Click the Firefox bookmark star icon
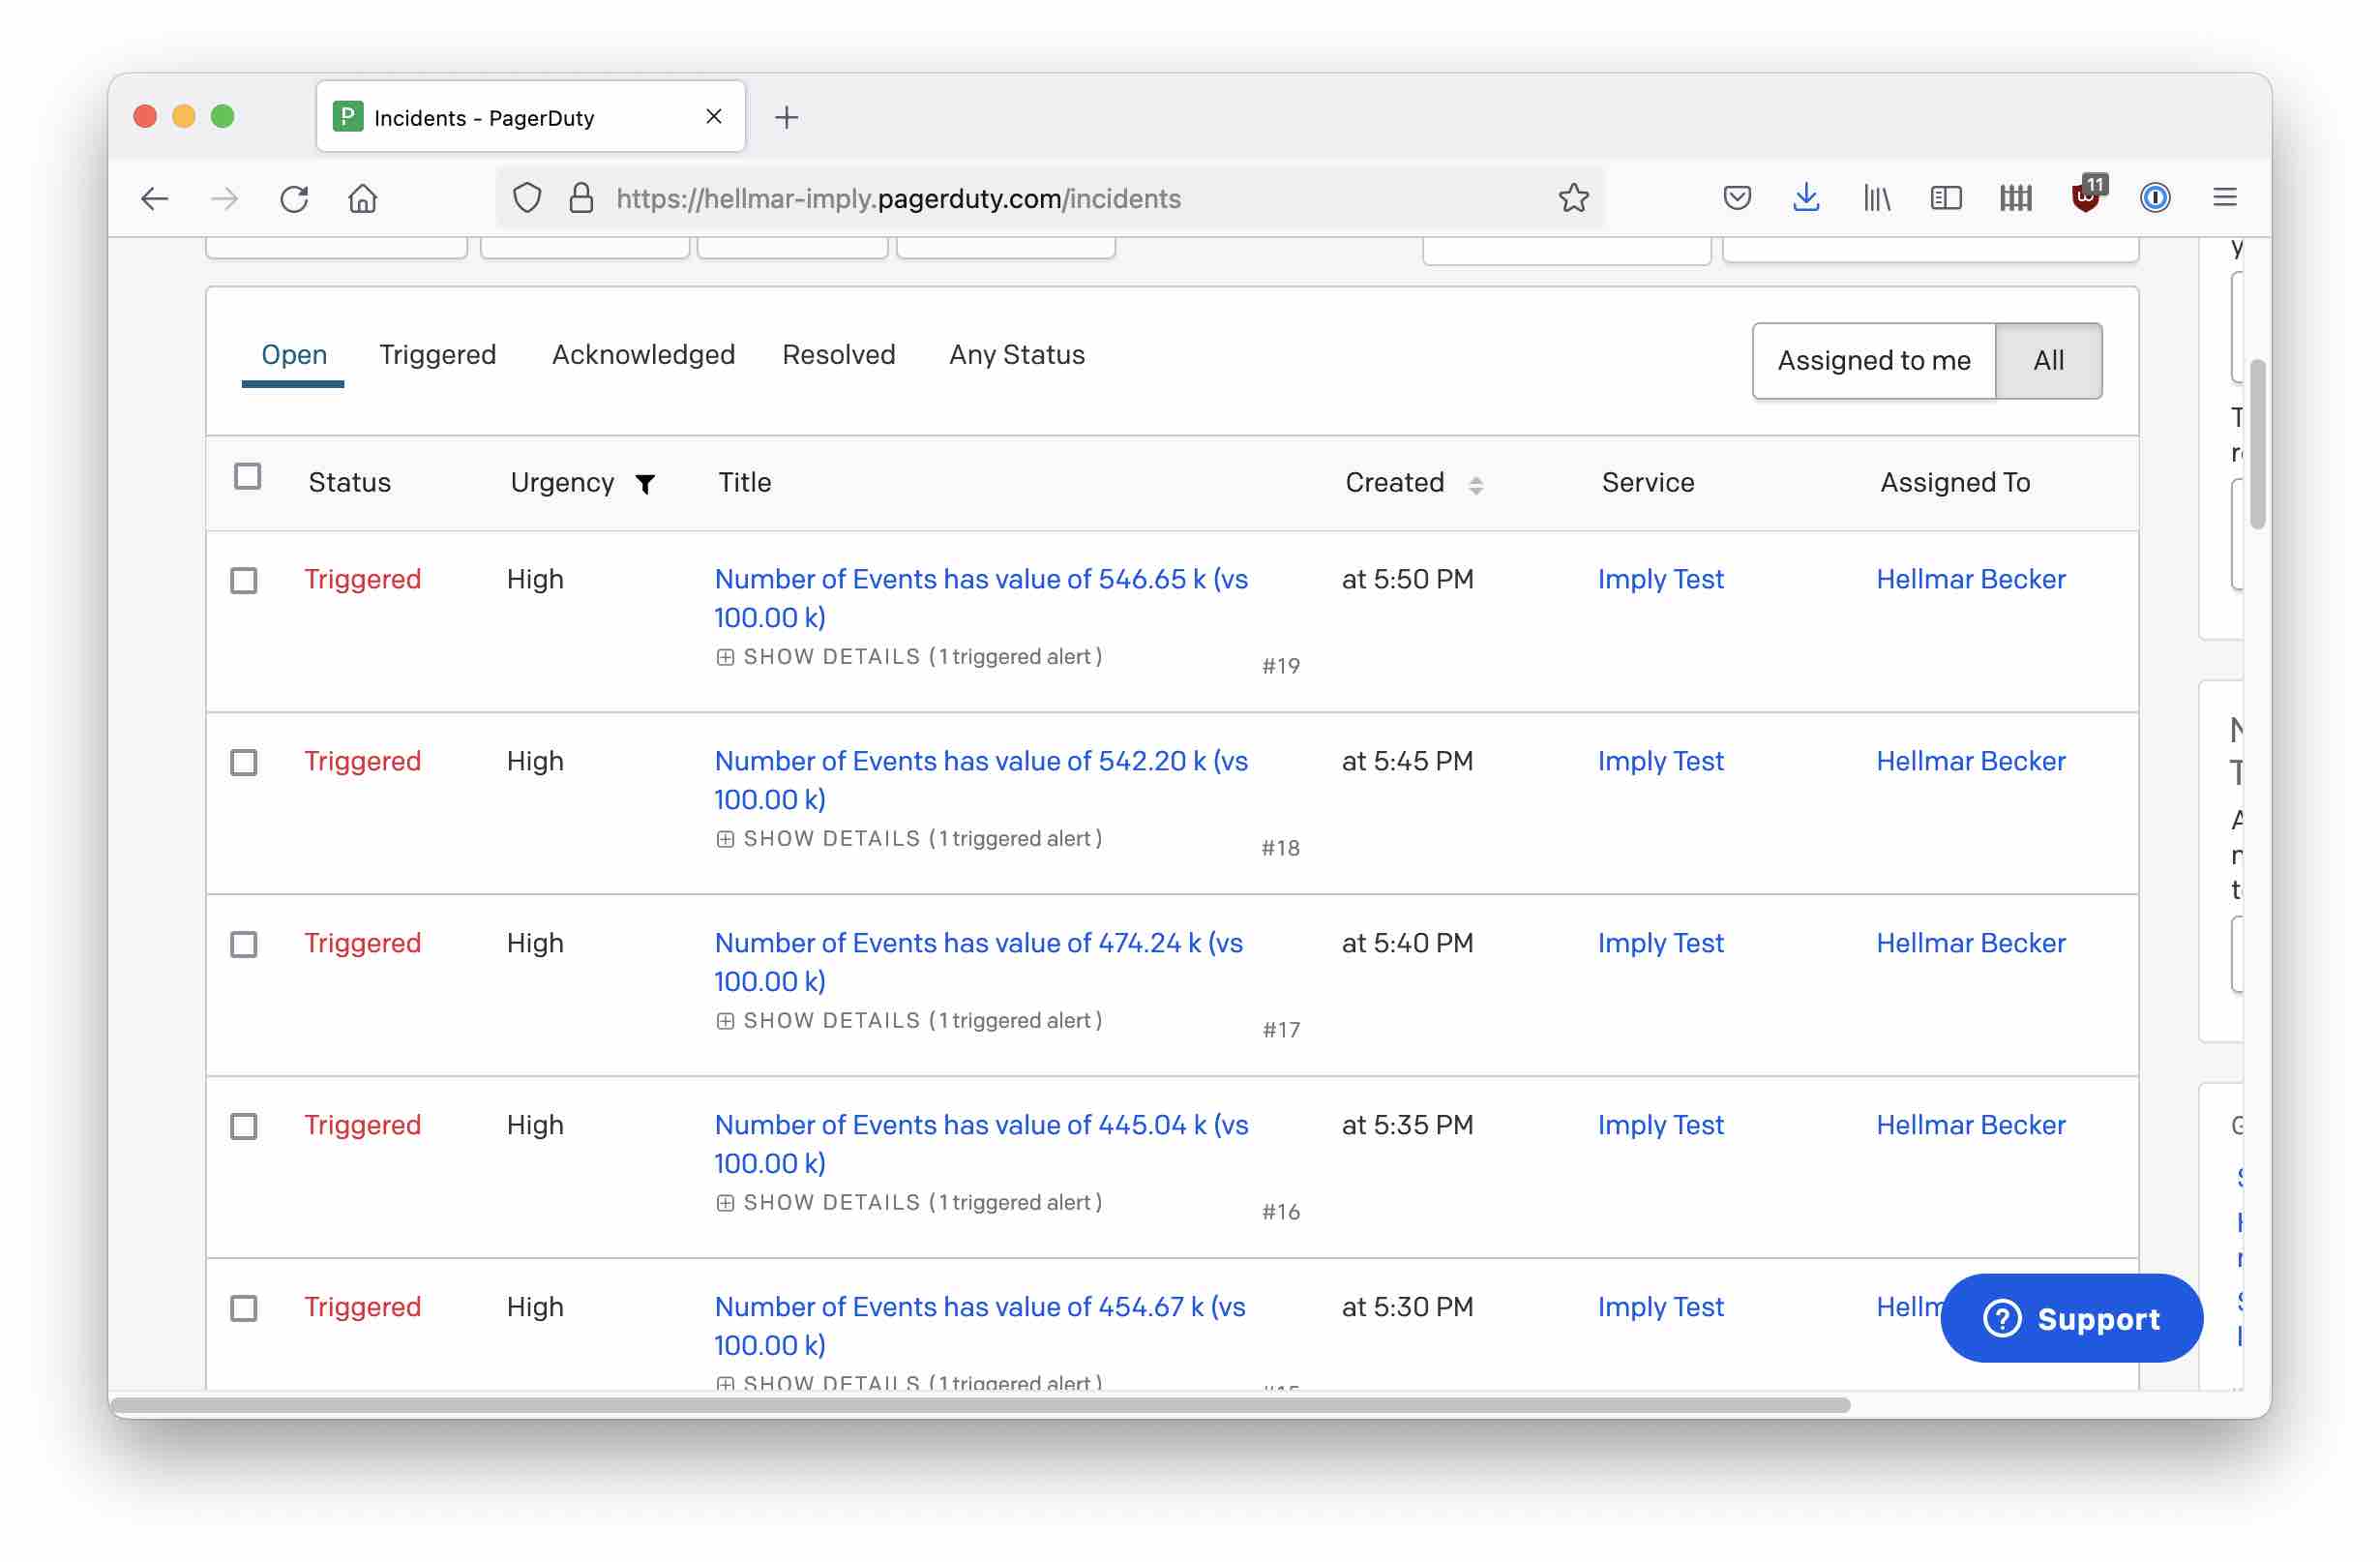Screen dimensions: 2380x1562 1573,198
